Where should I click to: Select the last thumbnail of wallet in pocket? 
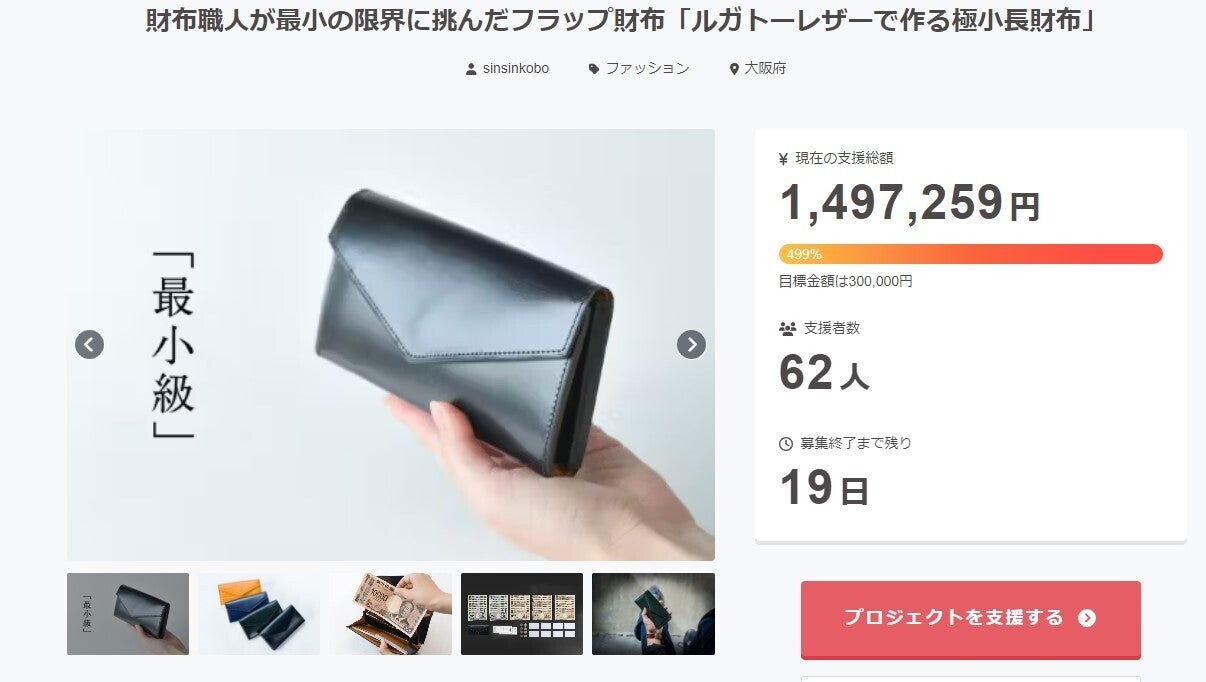tap(653, 614)
